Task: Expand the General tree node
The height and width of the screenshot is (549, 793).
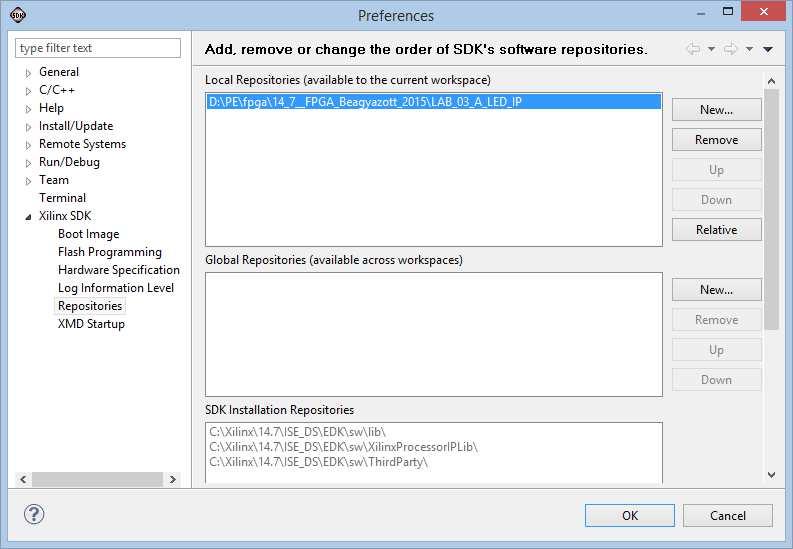Action: (x=28, y=73)
